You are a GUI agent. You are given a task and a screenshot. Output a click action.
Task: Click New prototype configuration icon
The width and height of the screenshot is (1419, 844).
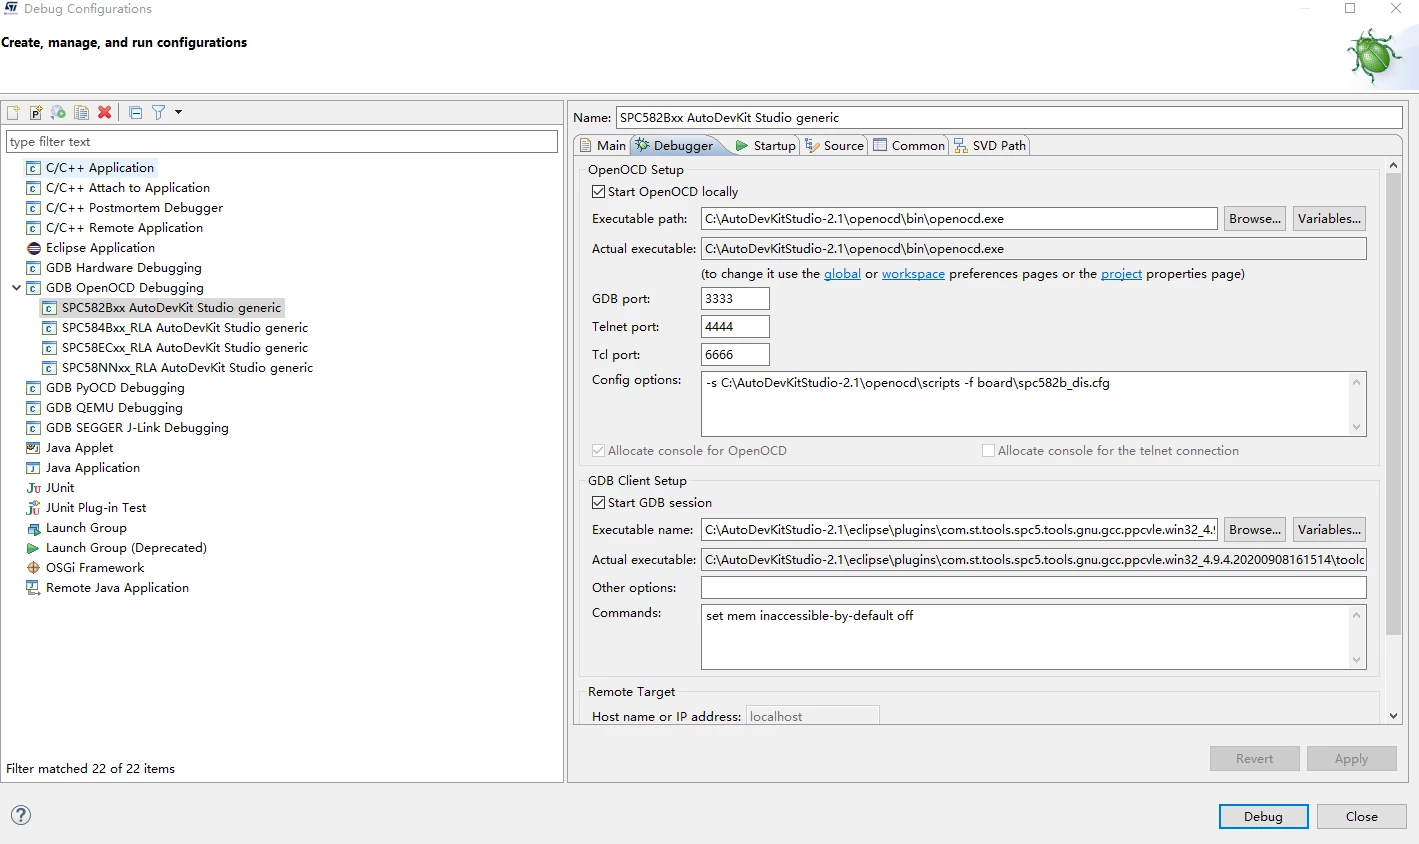[x=36, y=112]
